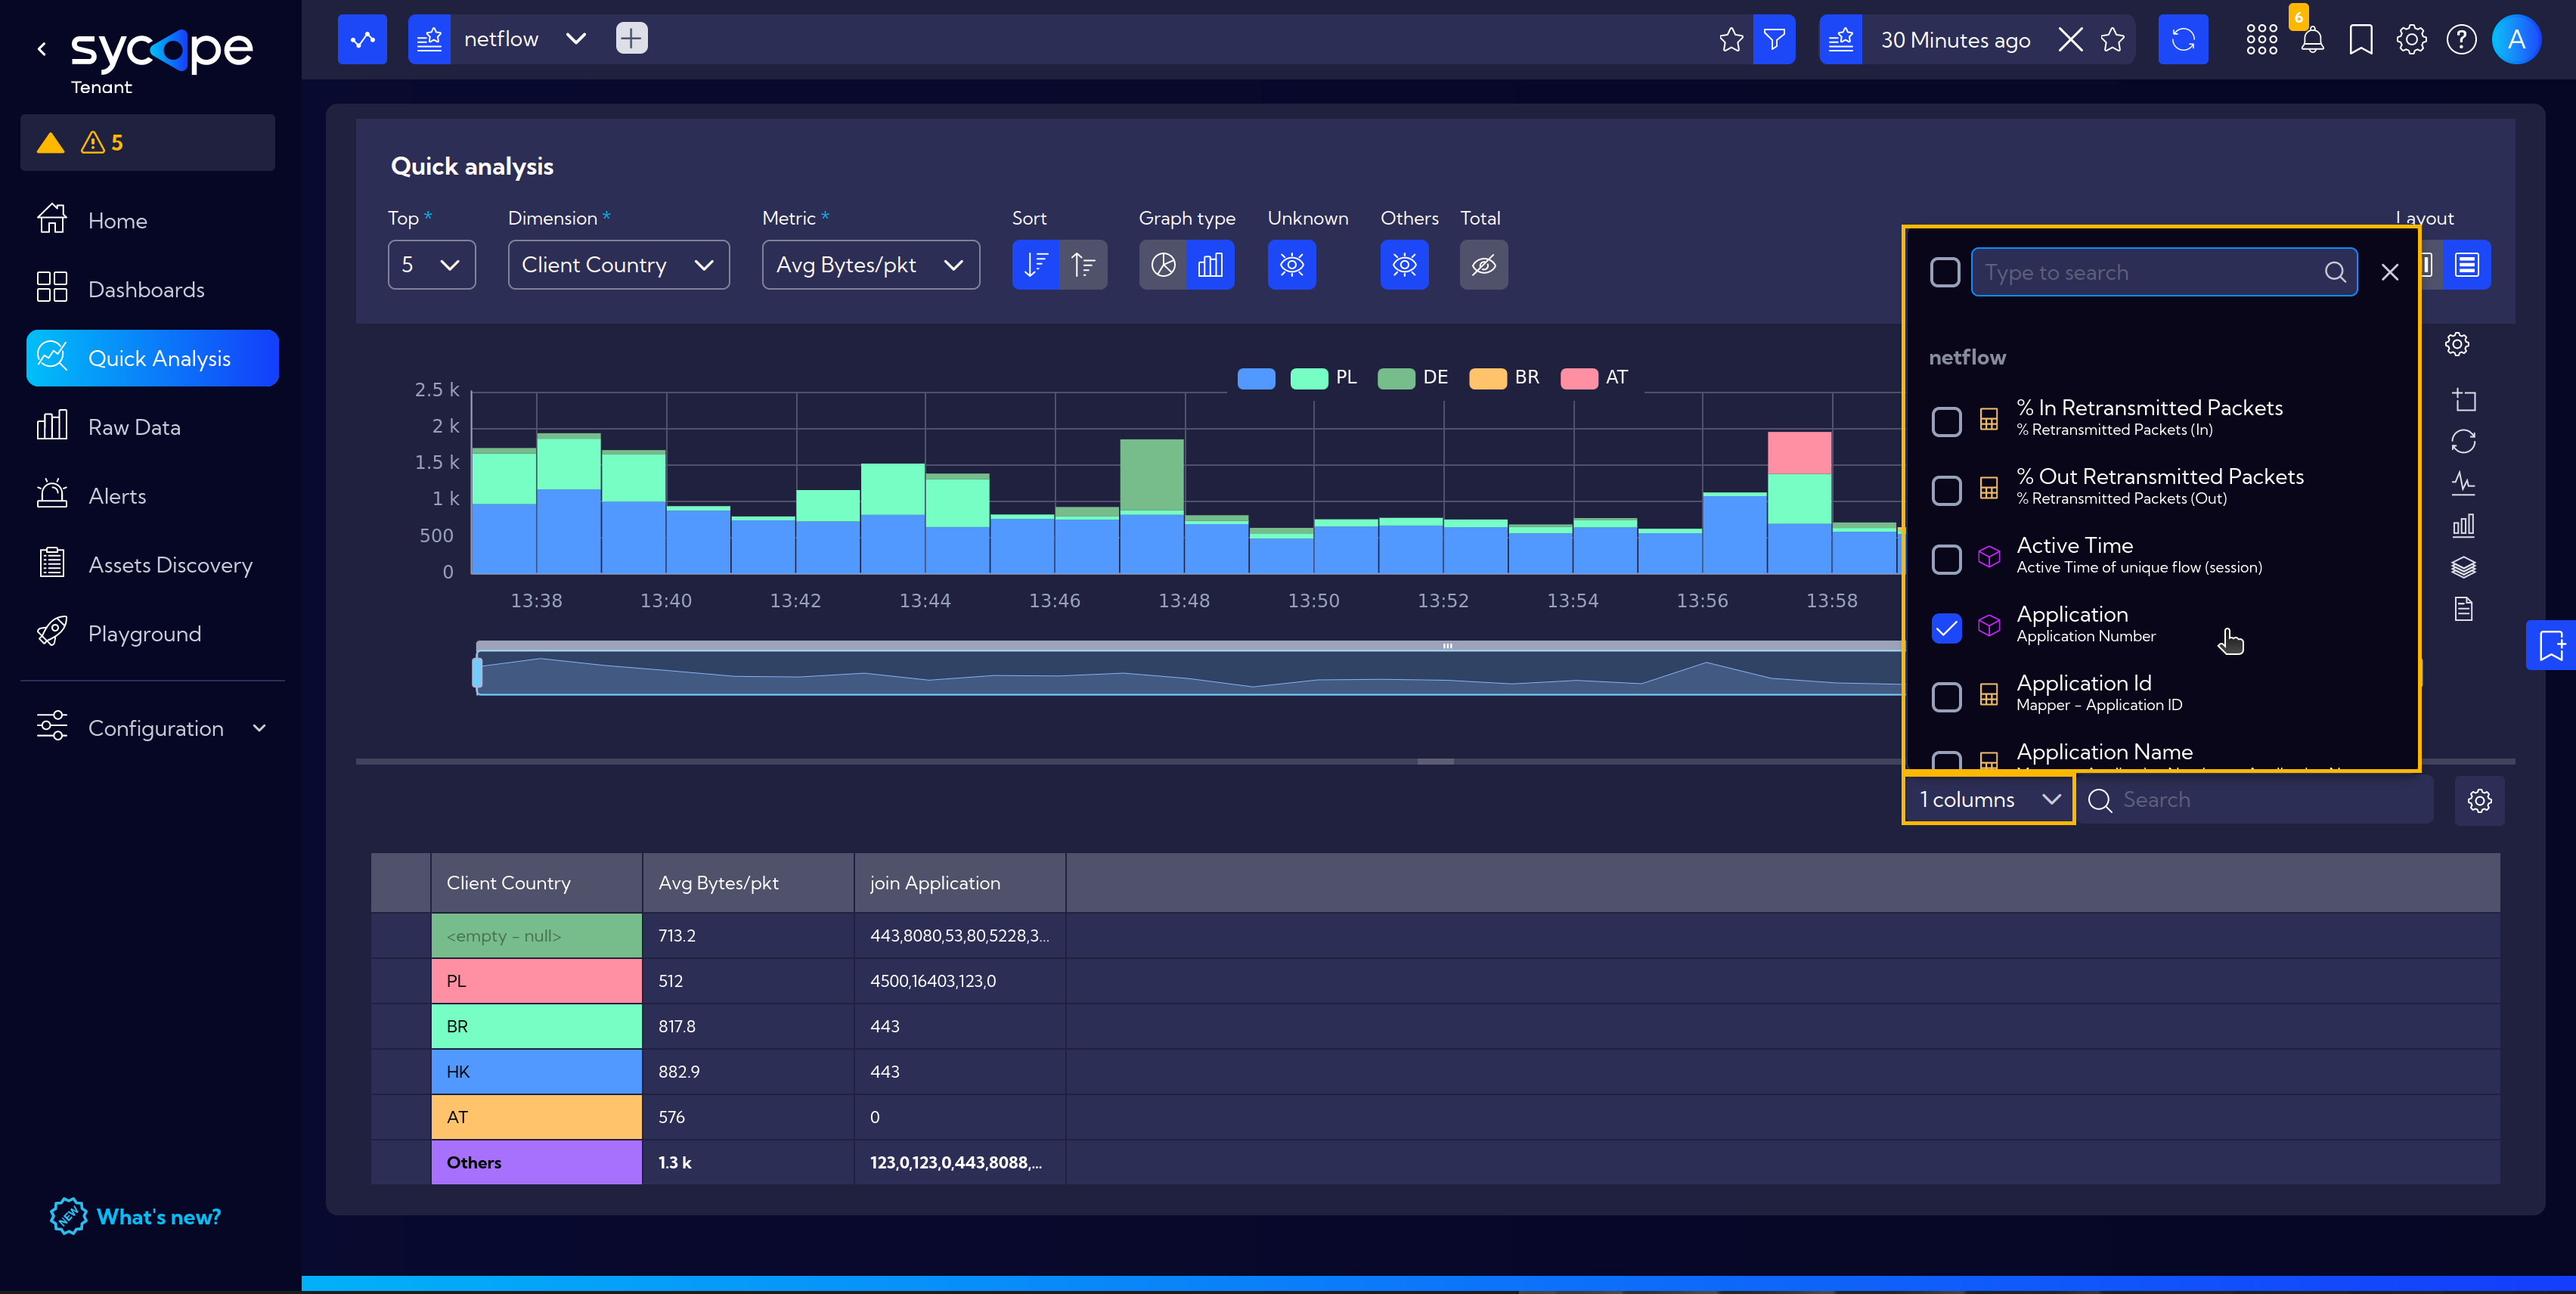Open settings gear in top bar
The image size is (2576, 1294).
pyautogui.click(x=2411, y=40)
